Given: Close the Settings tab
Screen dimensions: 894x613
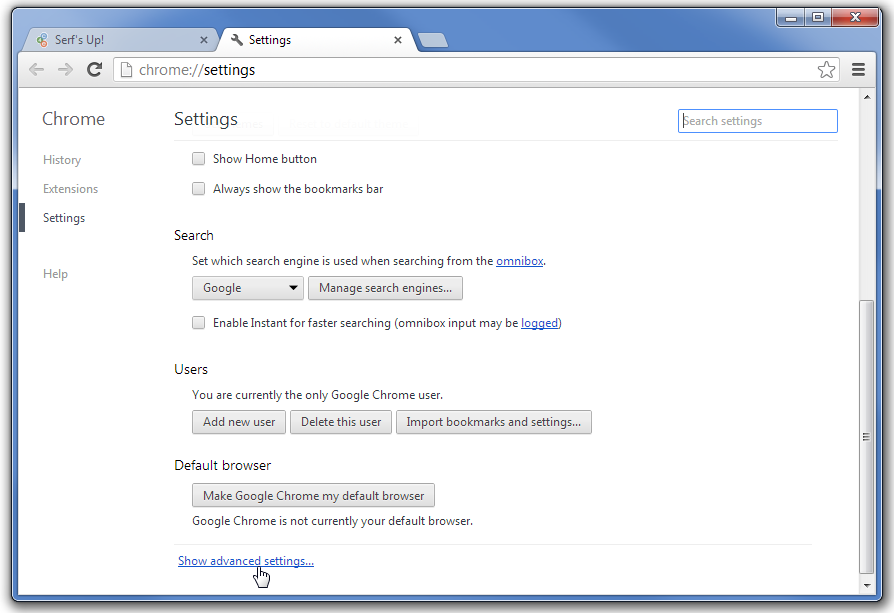Looking at the screenshot, I should pos(398,40).
